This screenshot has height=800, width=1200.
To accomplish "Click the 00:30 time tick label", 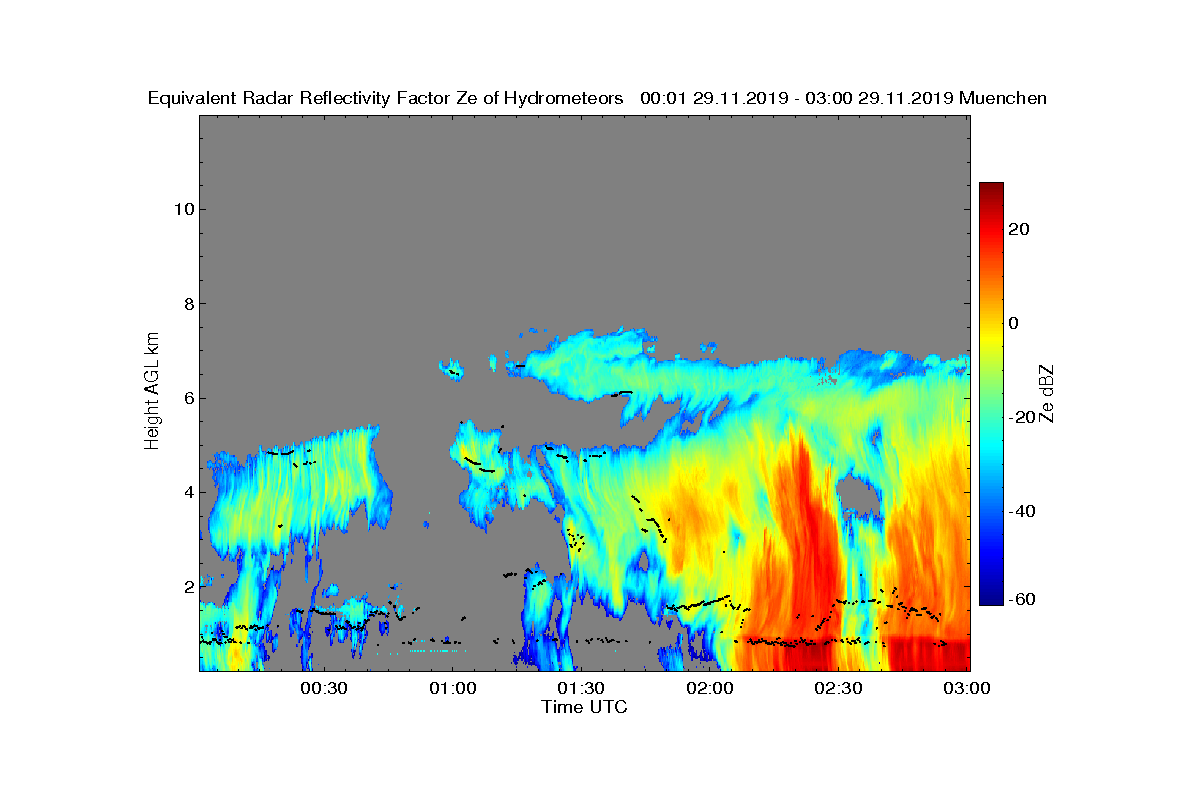I will (323, 689).
